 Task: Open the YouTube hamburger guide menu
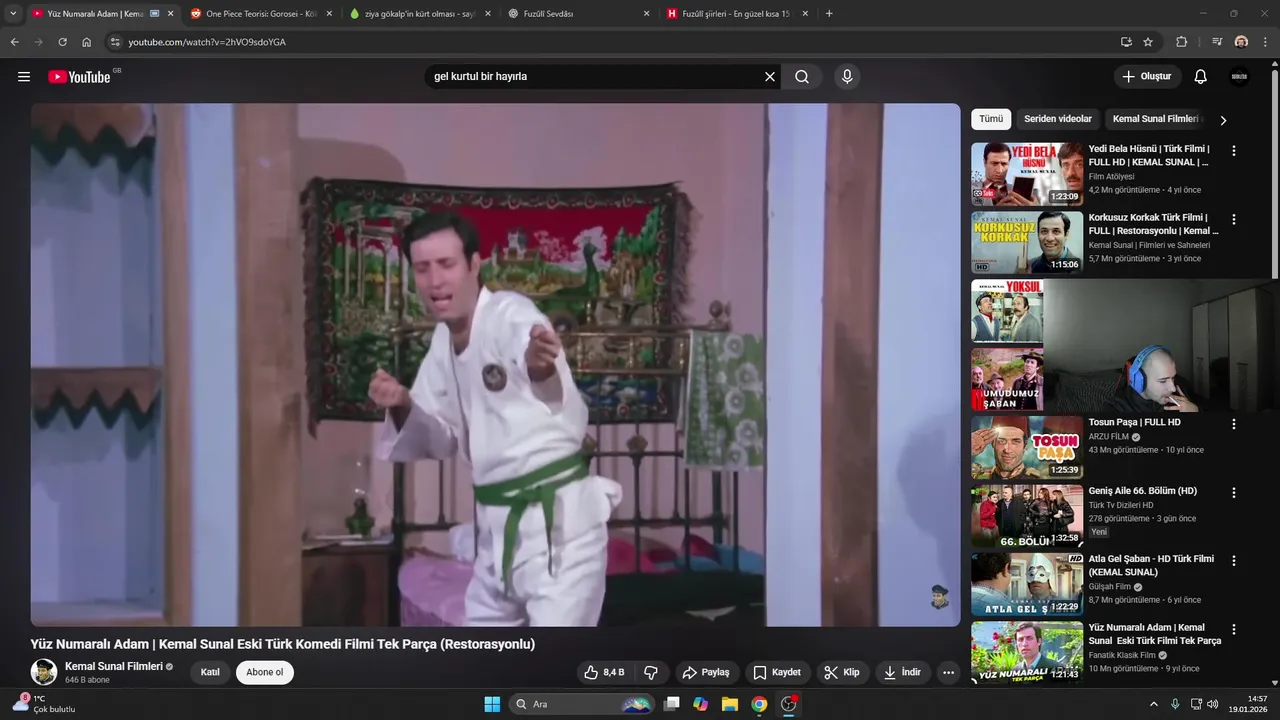click(24, 77)
